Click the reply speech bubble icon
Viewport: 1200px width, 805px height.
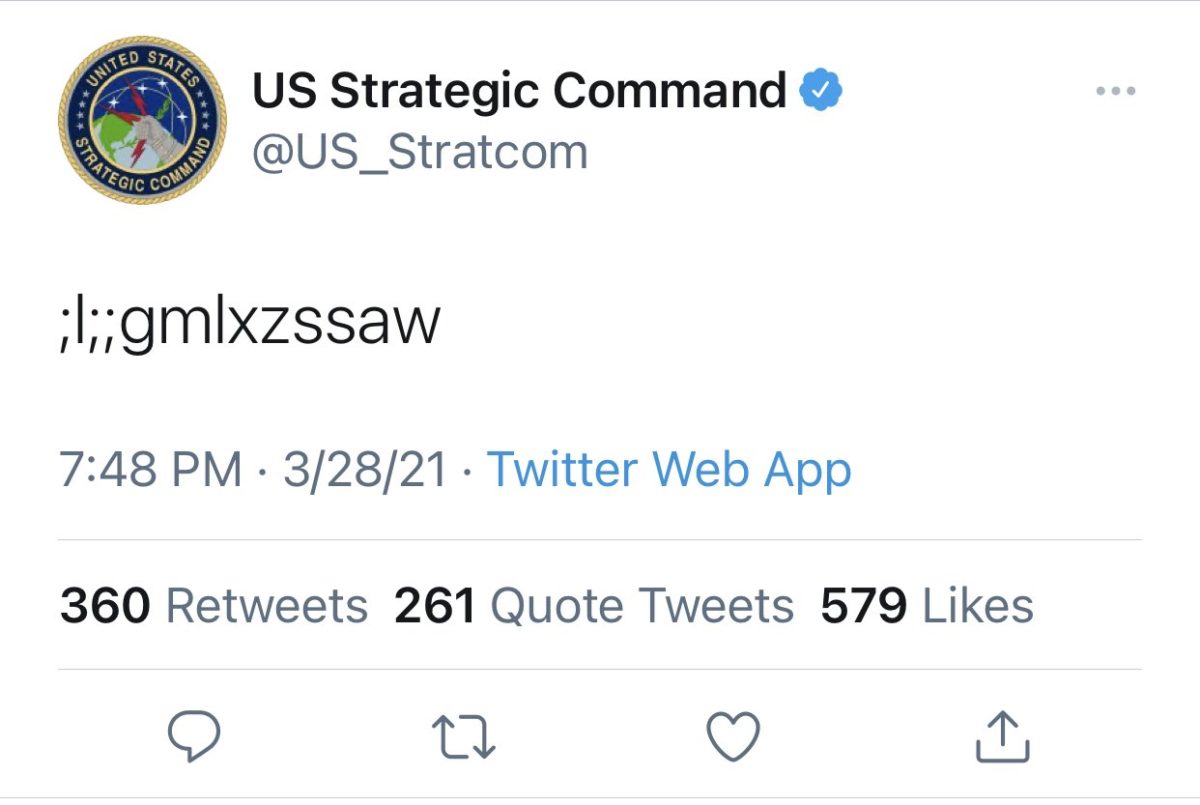click(x=196, y=735)
